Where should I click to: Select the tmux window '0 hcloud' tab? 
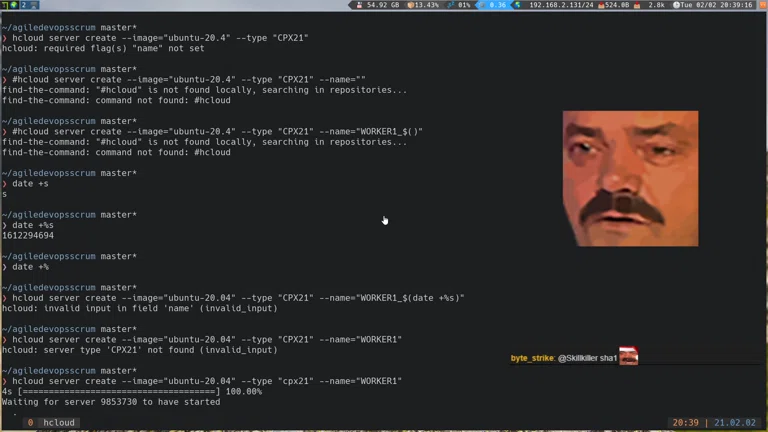point(51,423)
